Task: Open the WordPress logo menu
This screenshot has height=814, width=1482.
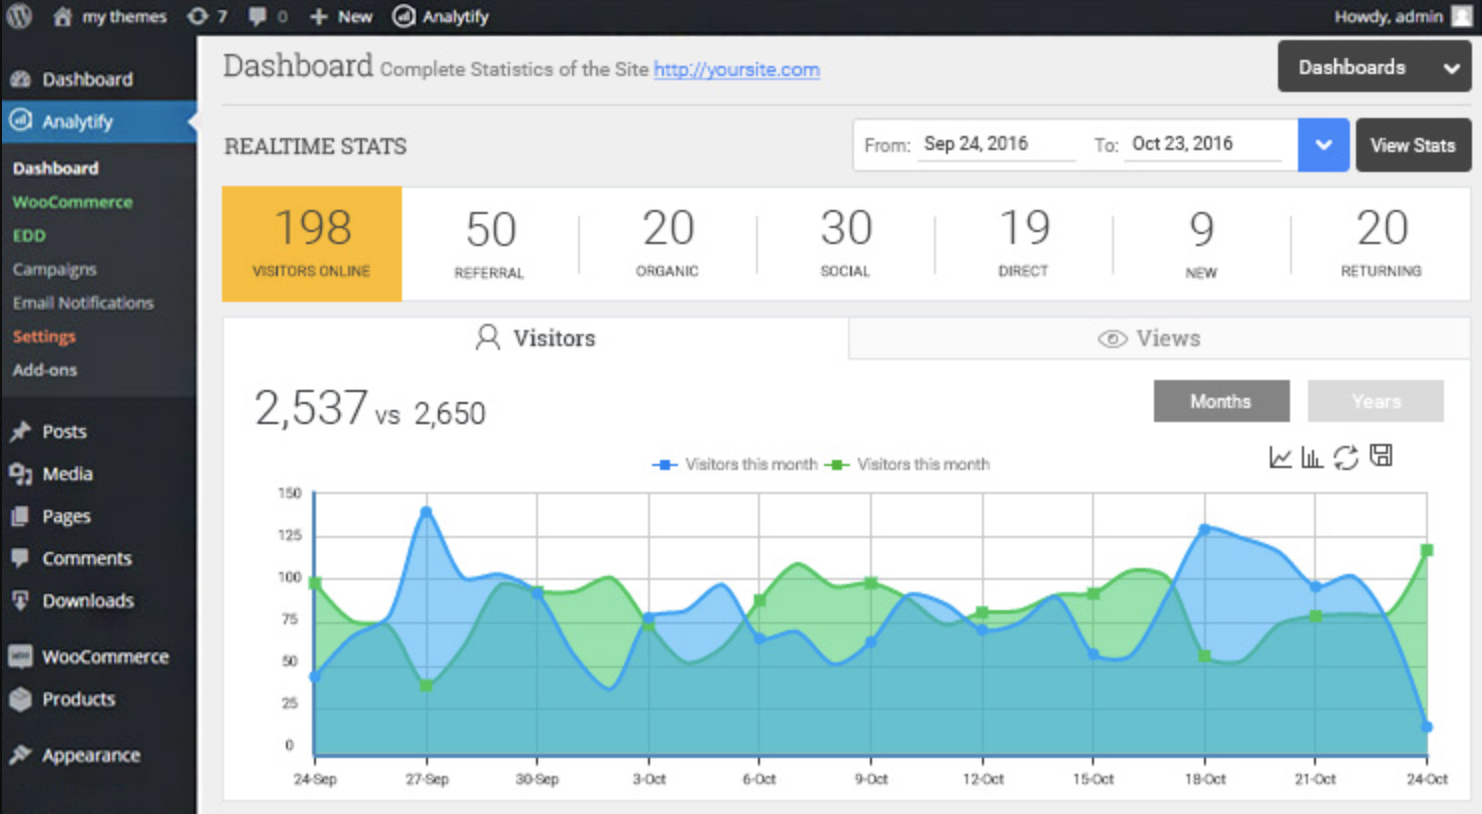Action: point(19,16)
